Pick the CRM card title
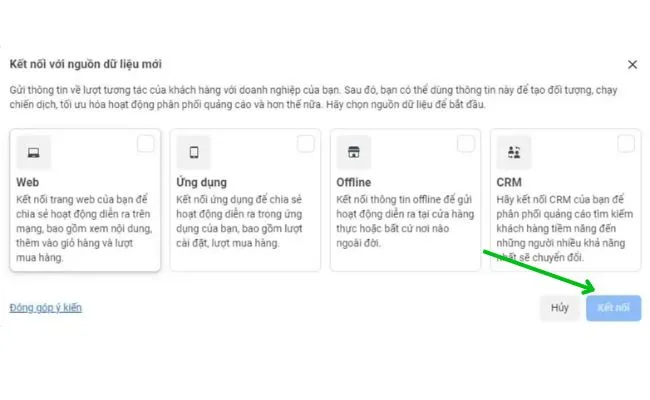 [x=508, y=183]
